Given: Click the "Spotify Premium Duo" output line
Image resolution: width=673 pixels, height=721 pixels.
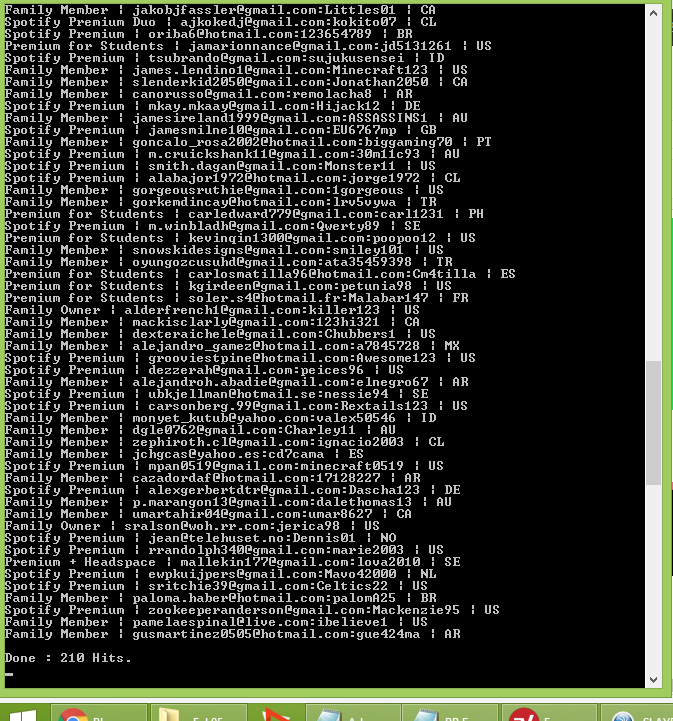Looking at the screenshot, I should (x=220, y=22).
